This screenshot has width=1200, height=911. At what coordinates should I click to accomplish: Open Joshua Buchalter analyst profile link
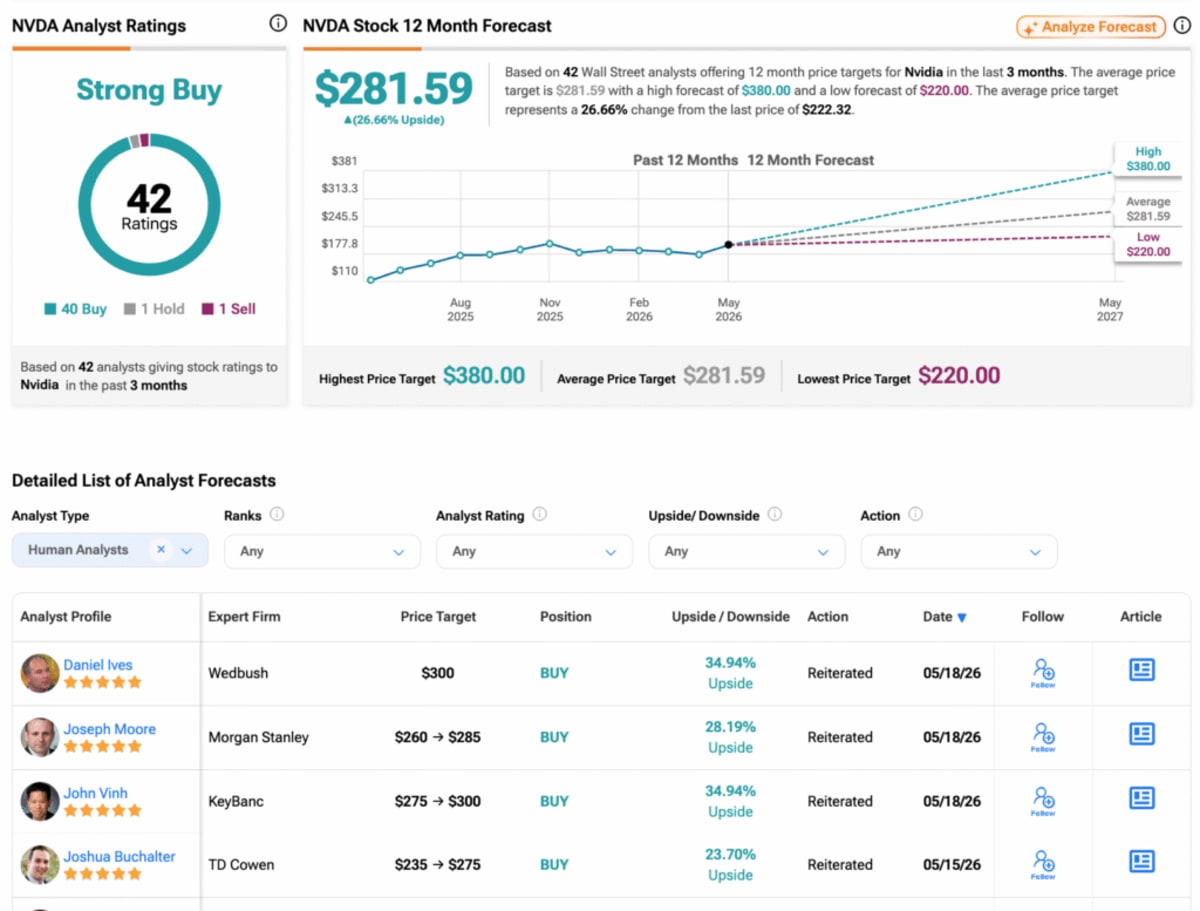[120, 857]
